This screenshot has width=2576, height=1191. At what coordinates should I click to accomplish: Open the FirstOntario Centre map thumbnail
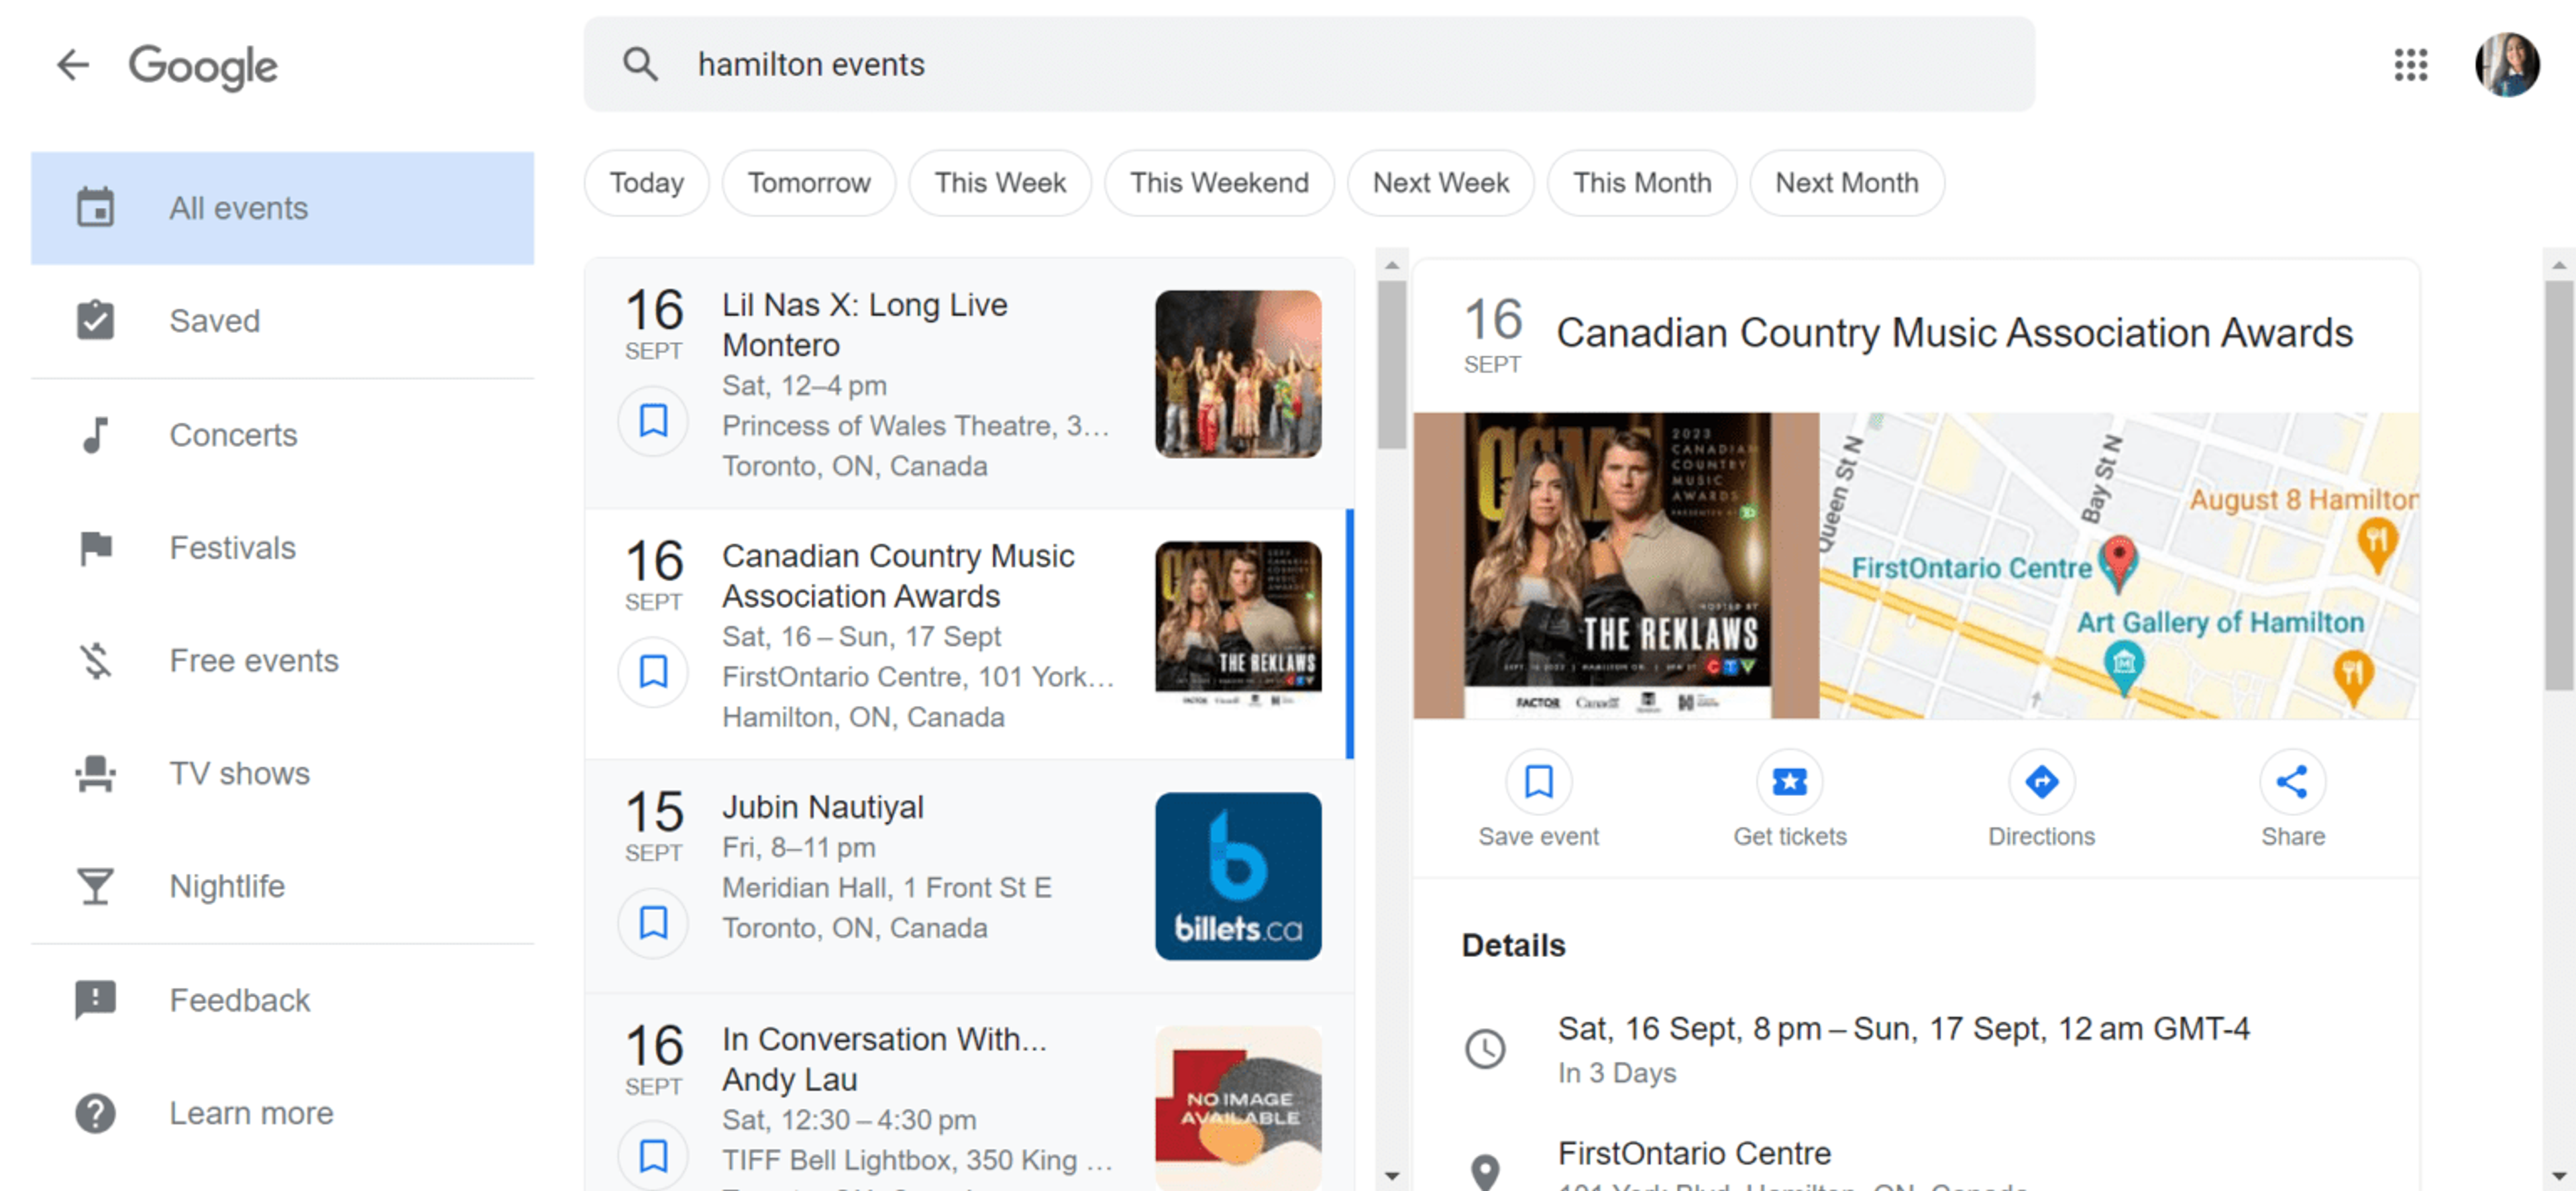pos(2118,565)
